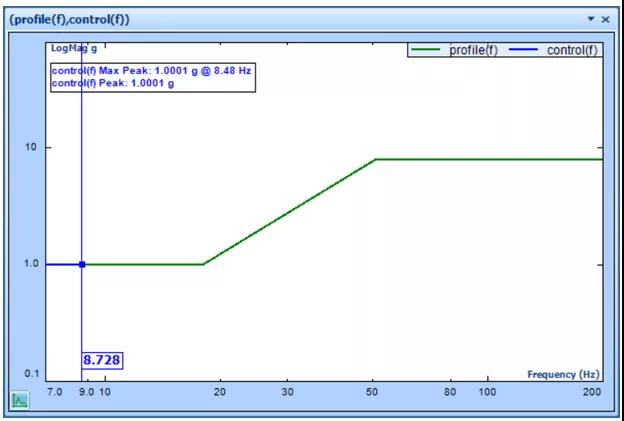624x421 pixels.
Task: Click the 200 Hz tick on frequency axis
Action: 592,392
